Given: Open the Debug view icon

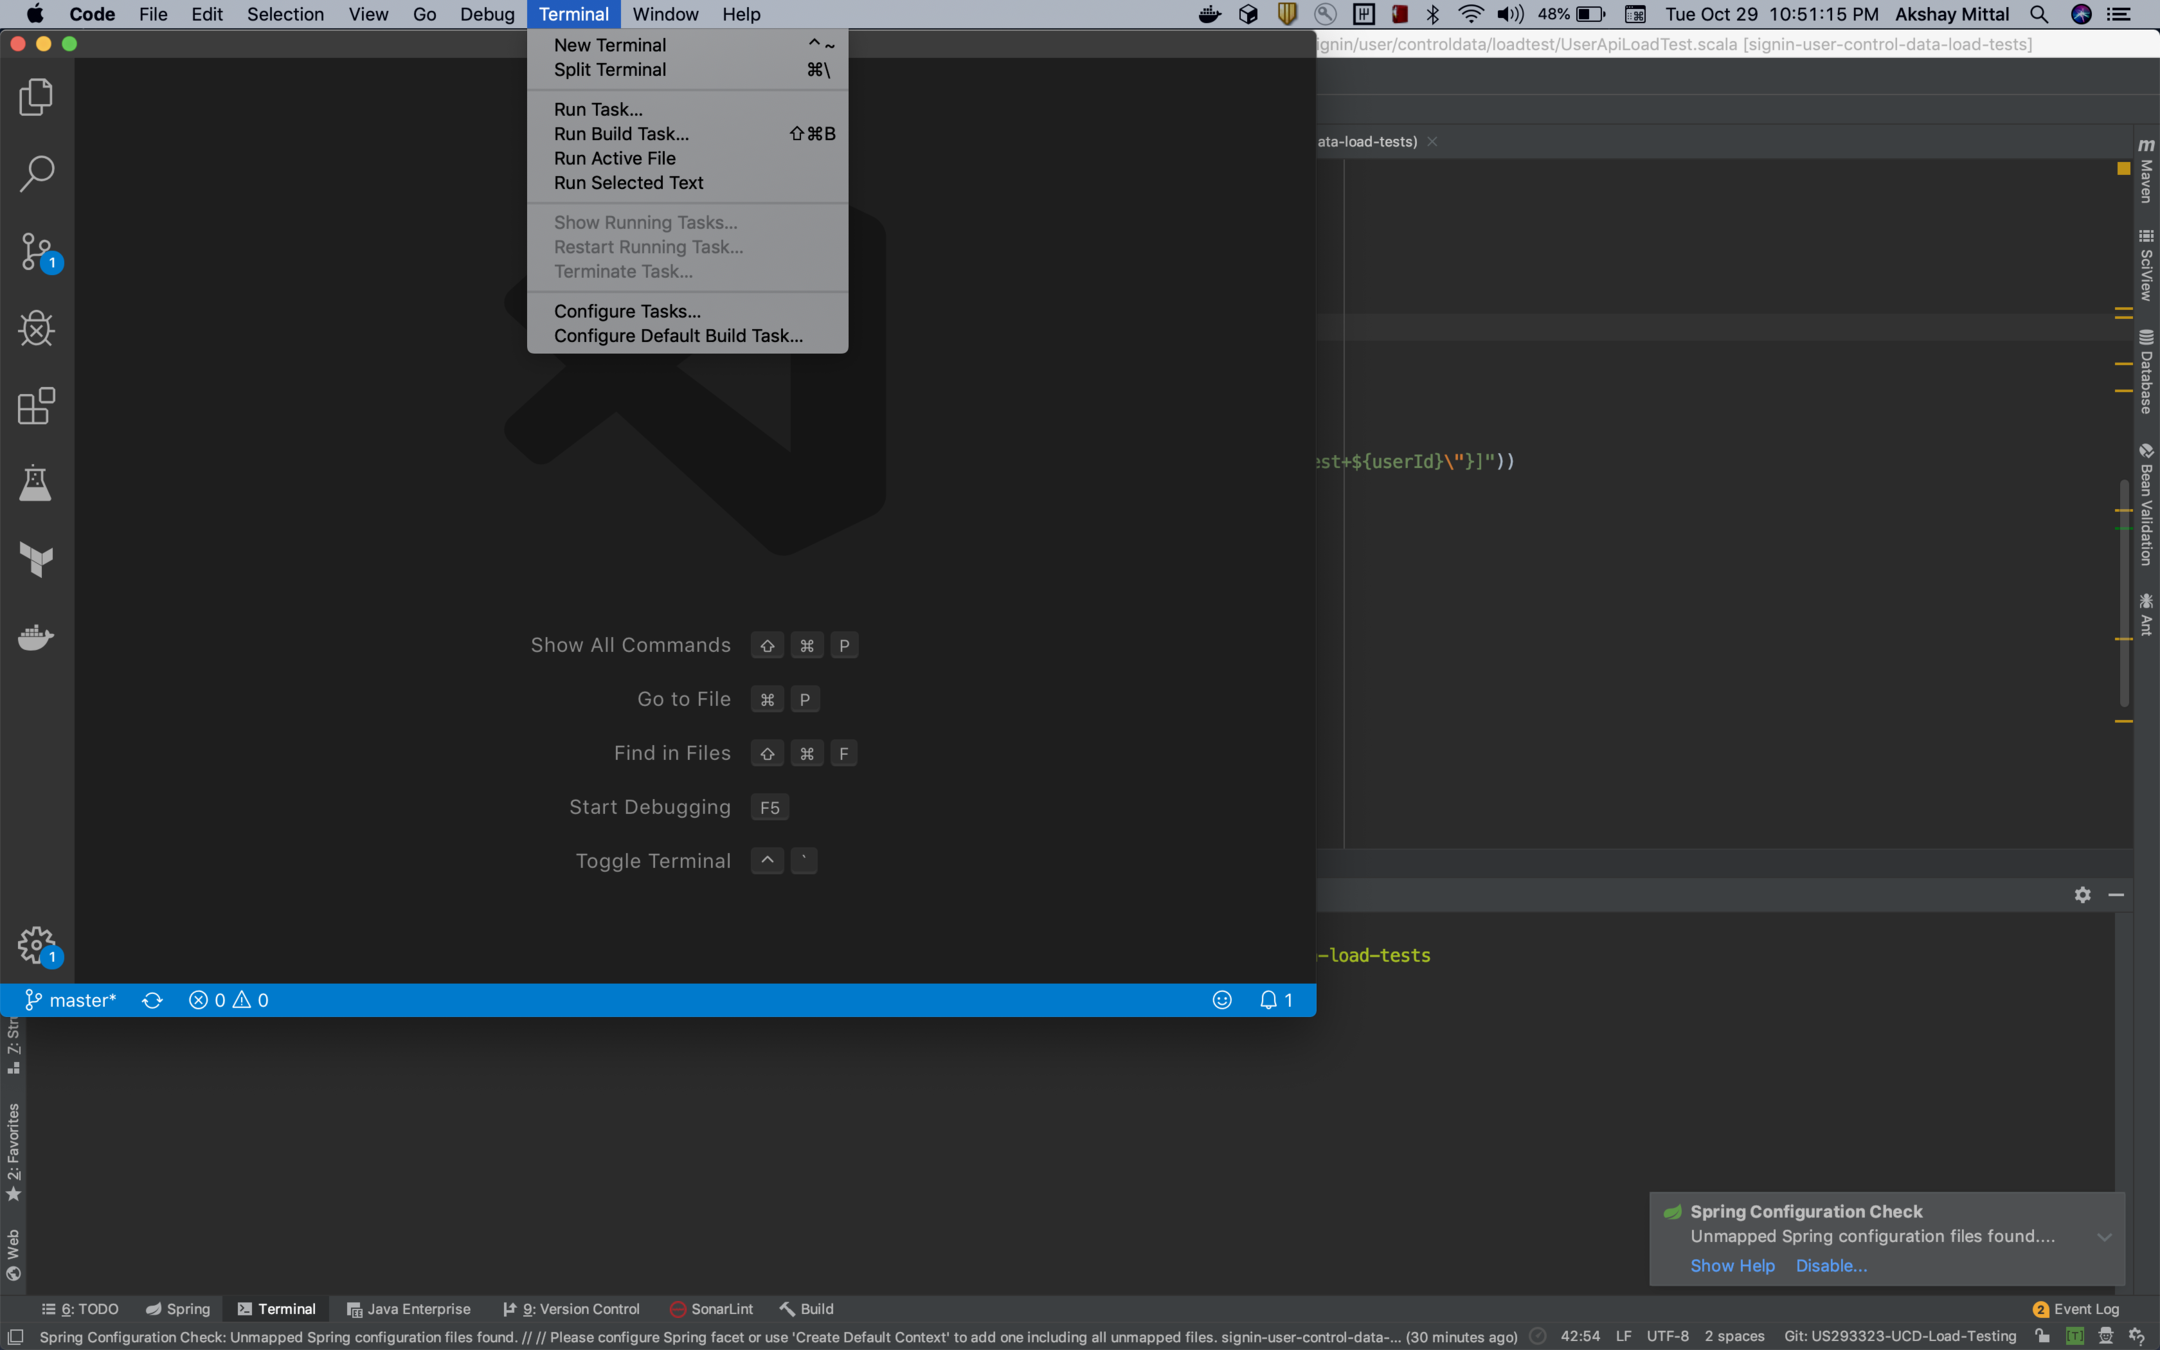Looking at the screenshot, I should click(36, 329).
